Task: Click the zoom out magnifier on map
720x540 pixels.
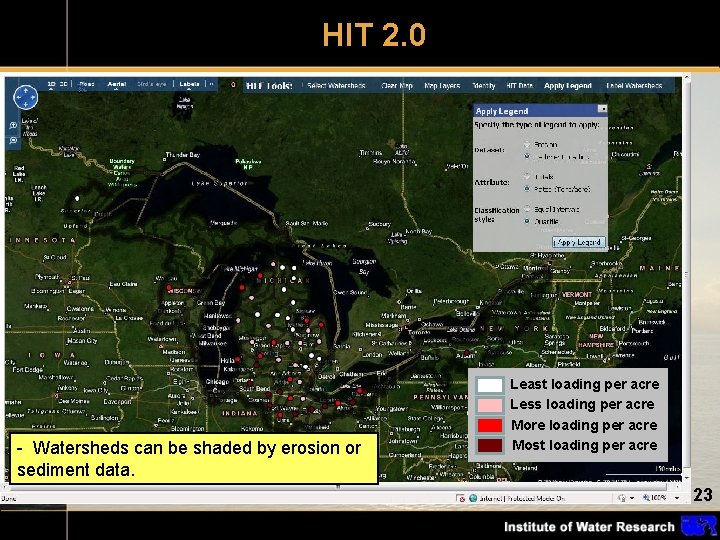Action: click(14, 140)
